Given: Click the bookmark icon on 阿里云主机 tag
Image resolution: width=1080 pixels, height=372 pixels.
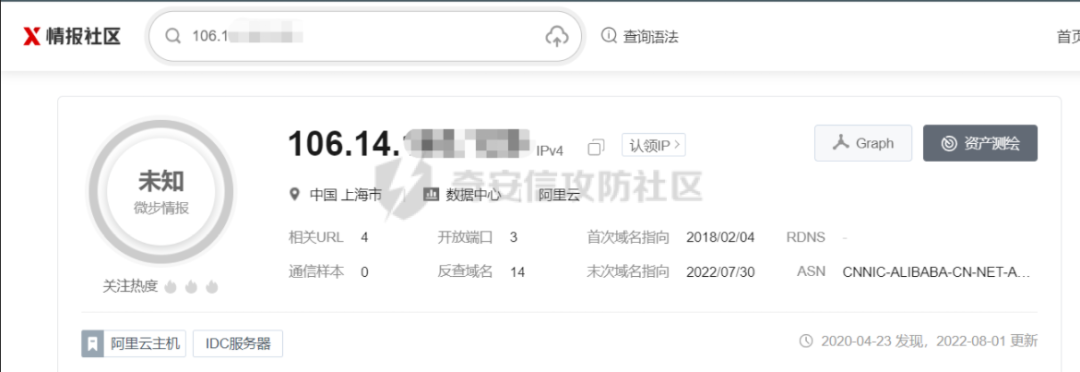Looking at the screenshot, I should click(x=92, y=344).
